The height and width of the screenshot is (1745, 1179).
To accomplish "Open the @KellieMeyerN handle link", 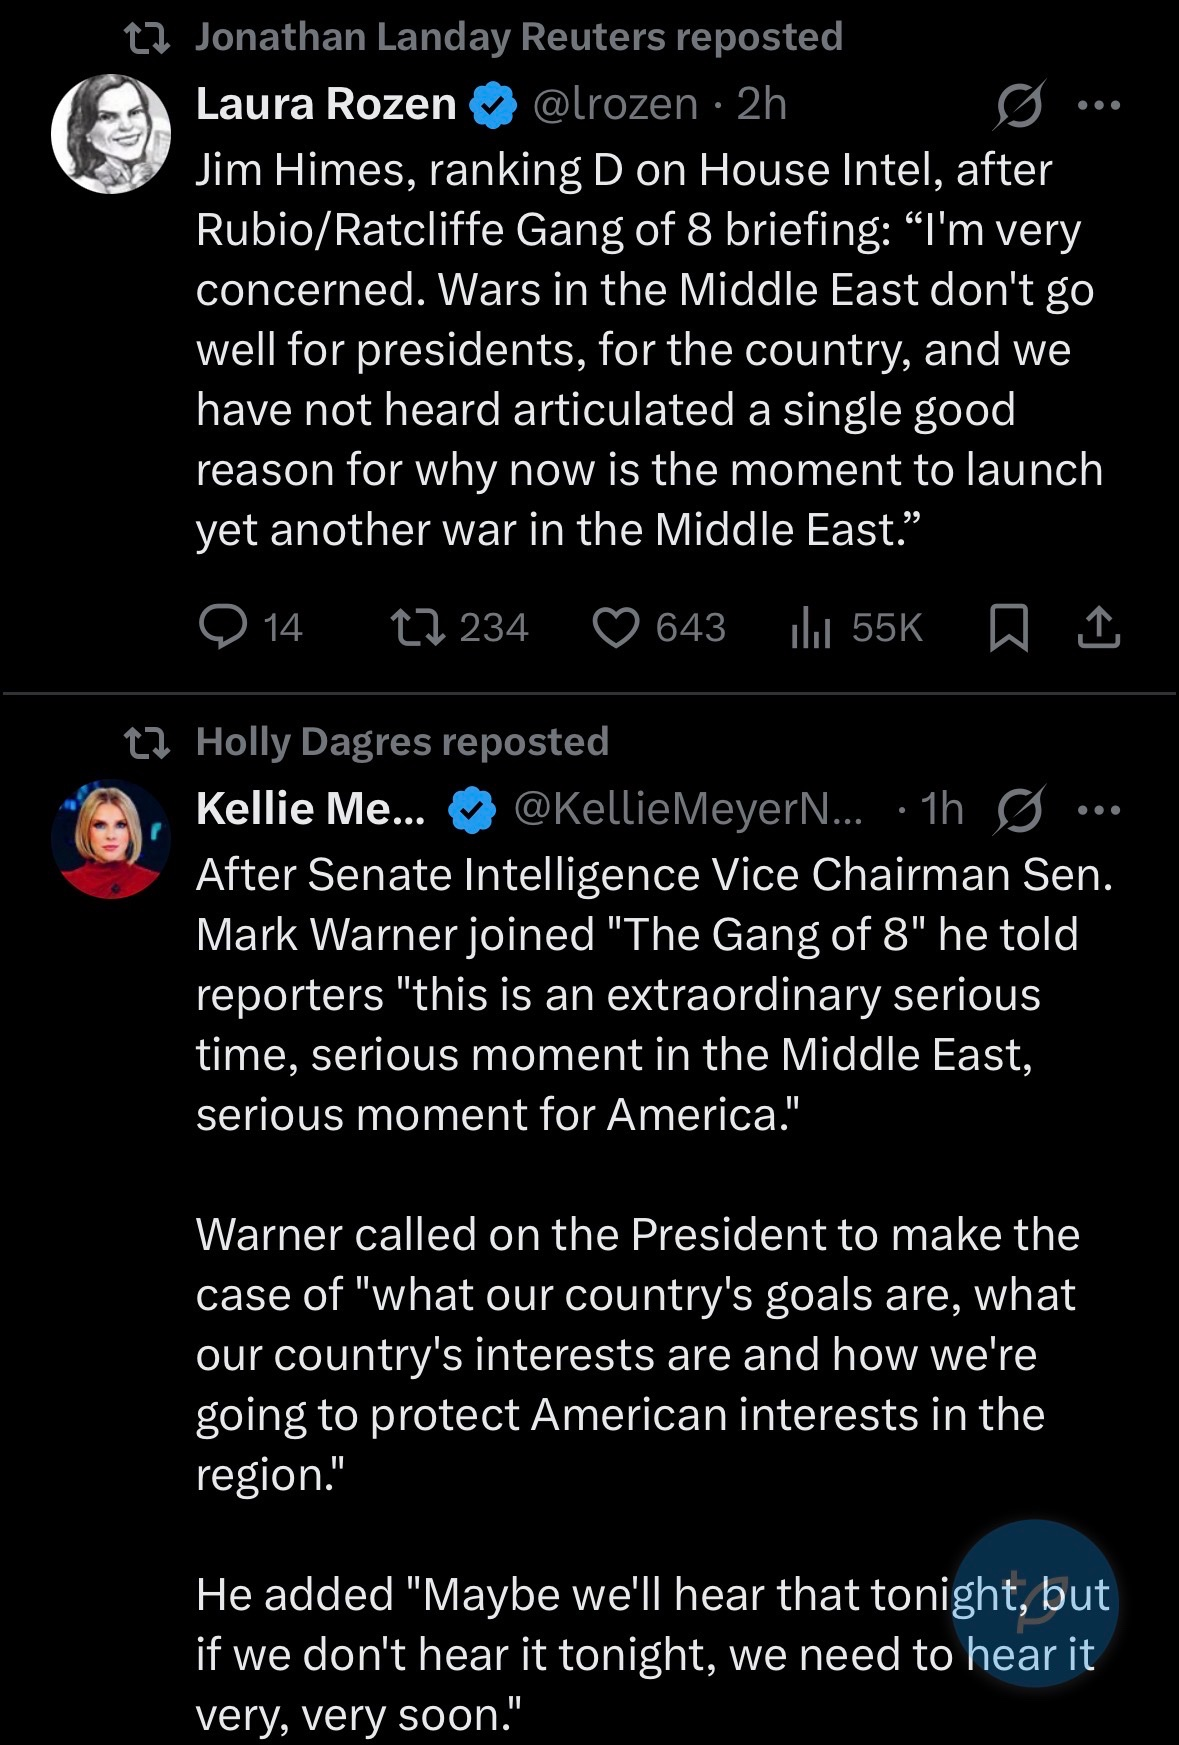I will point(687,809).
